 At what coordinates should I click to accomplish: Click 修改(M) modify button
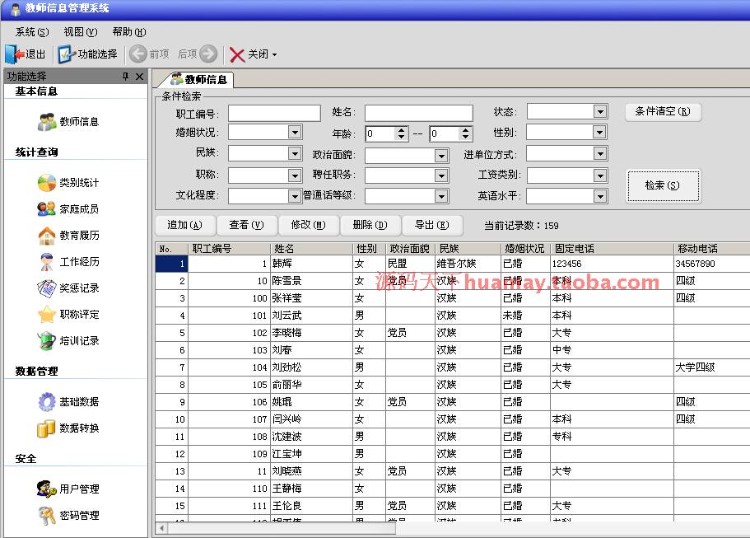click(309, 225)
